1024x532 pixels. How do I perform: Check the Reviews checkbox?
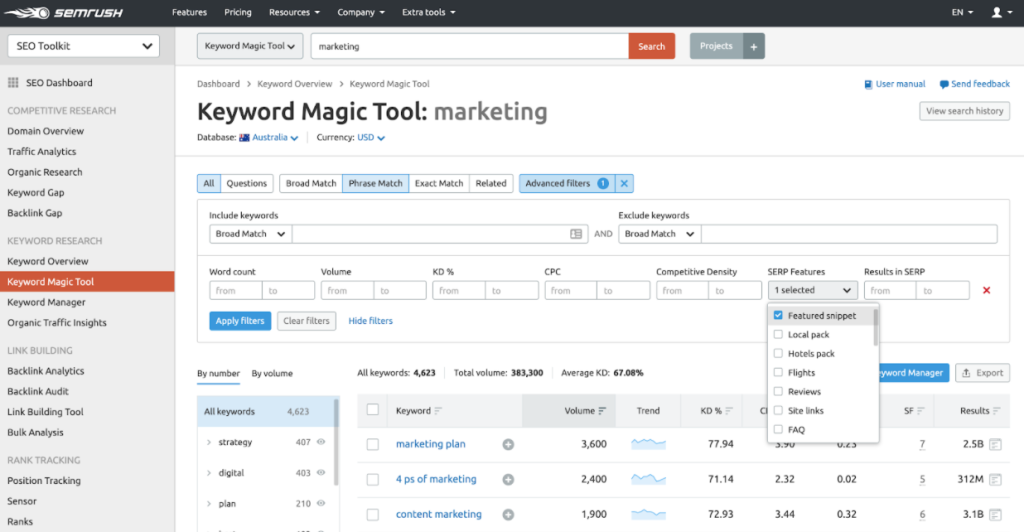(778, 391)
